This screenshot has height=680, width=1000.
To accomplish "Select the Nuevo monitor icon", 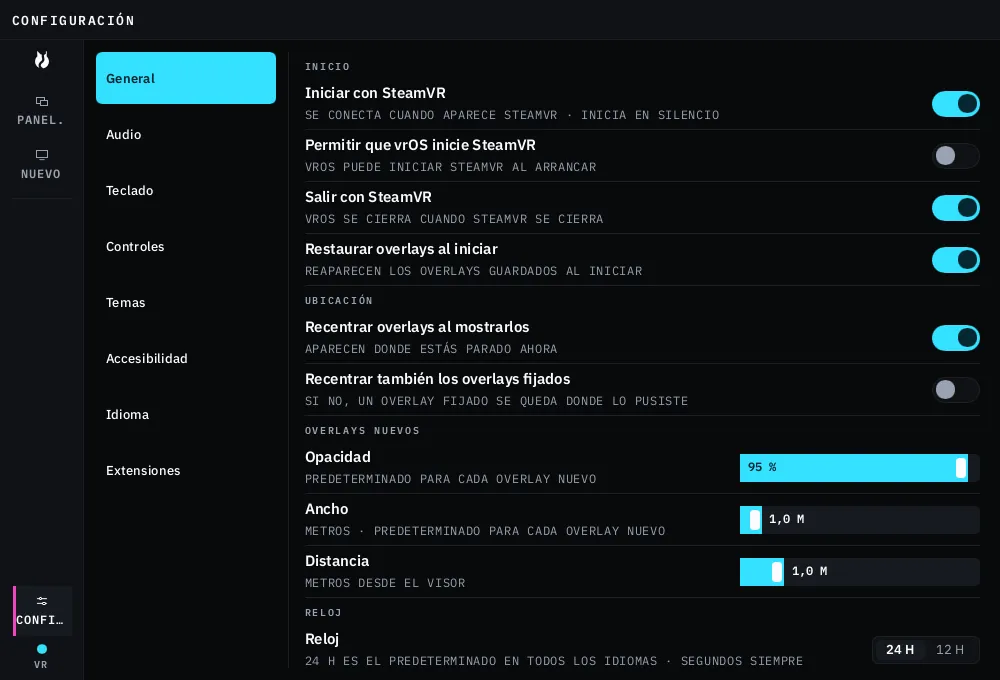I will coord(41,155).
